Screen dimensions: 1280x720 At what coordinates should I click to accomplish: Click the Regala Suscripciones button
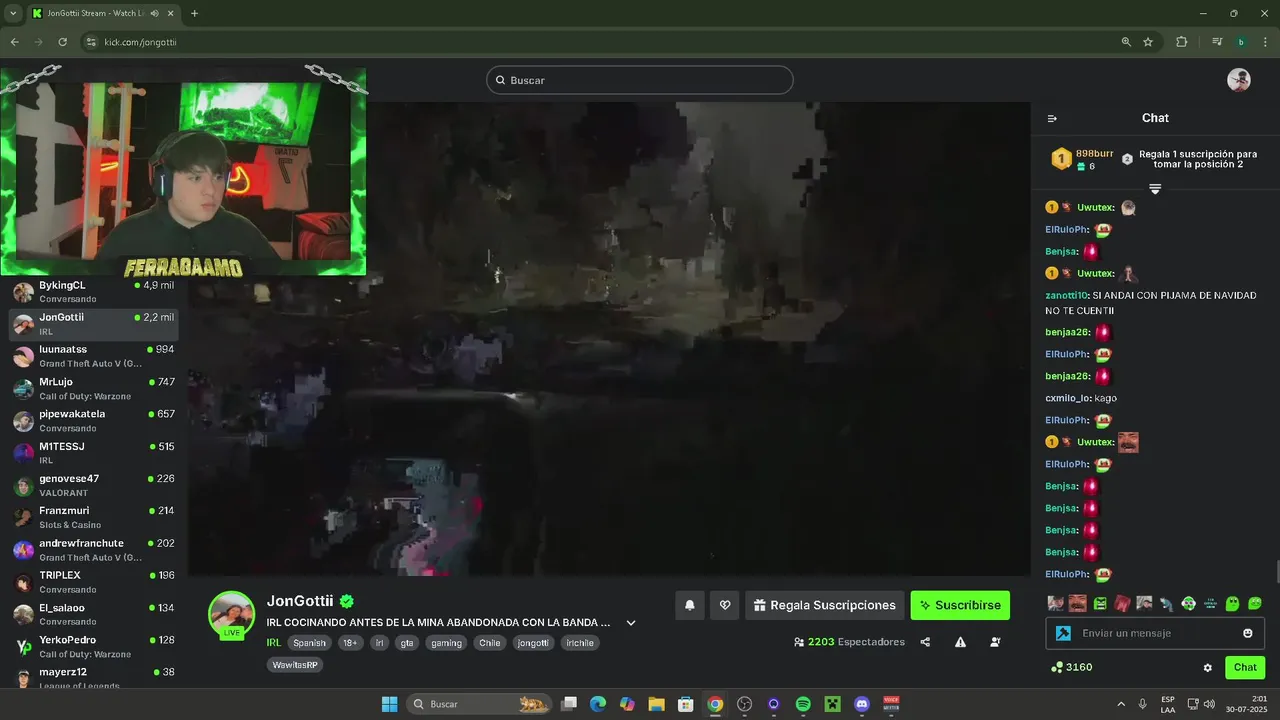(x=825, y=605)
